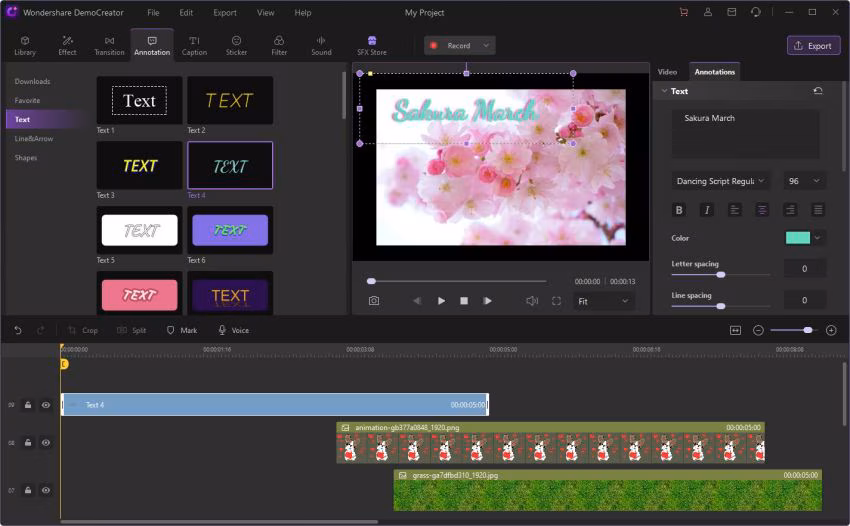Switch to the Video properties tab
This screenshot has height=526, width=850.
[x=667, y=72]
